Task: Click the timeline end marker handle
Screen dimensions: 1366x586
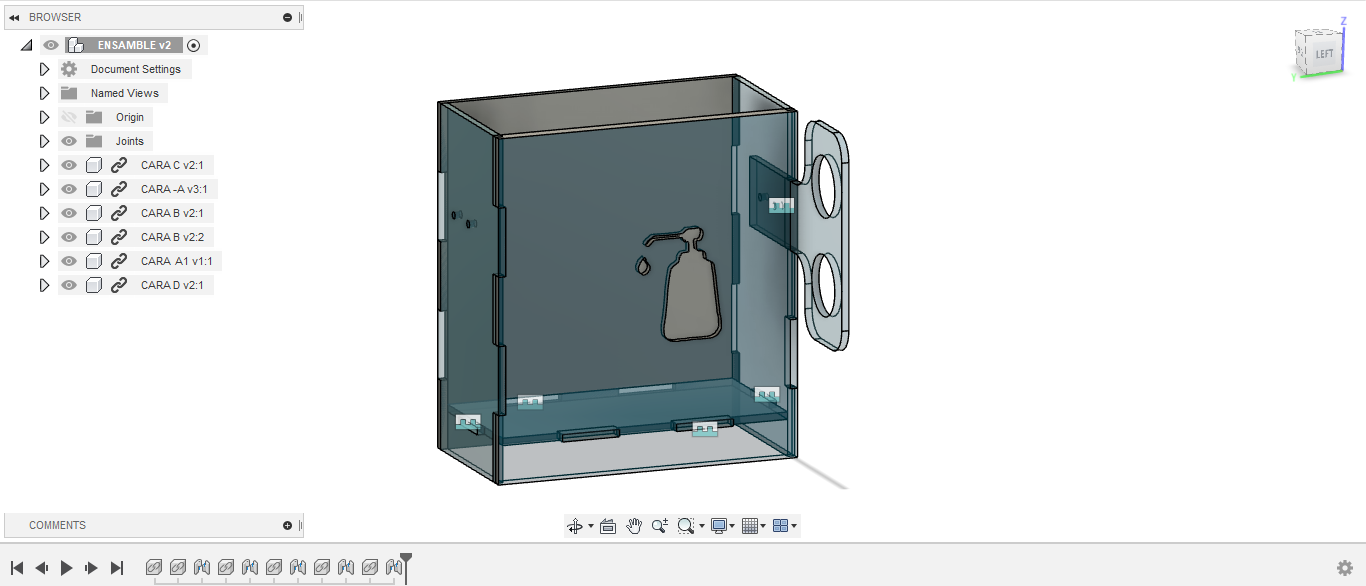Action: pos(406,559)
